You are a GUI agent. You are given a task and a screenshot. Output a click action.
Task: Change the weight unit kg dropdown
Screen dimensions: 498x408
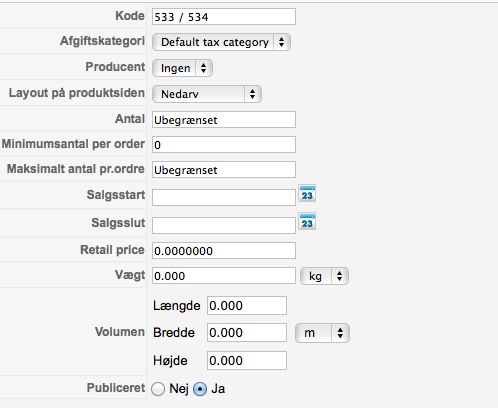(324, 276)
